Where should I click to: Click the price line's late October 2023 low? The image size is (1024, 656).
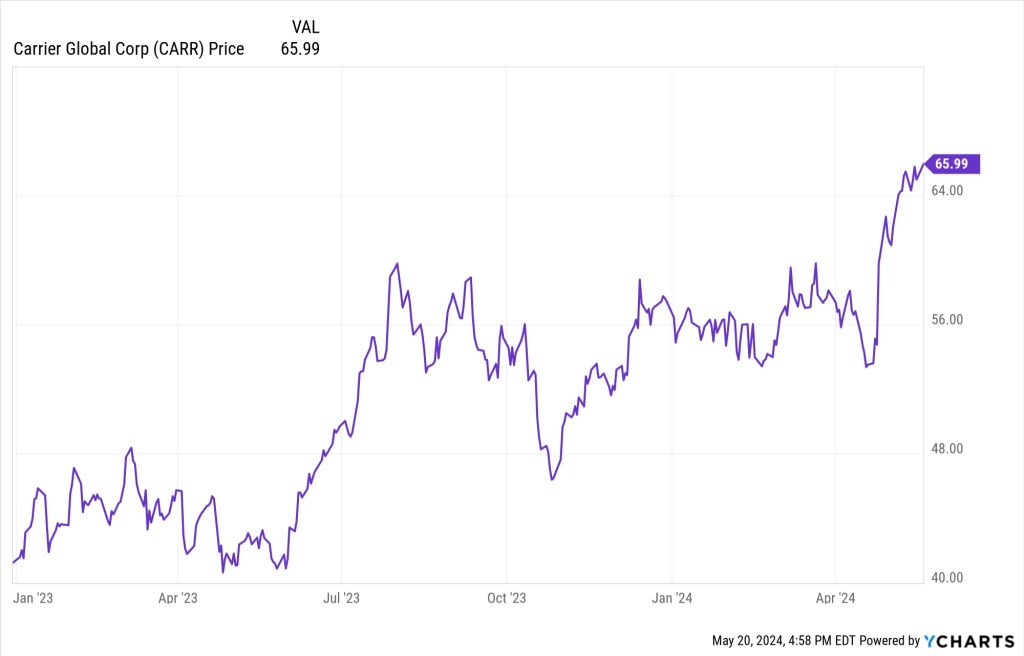(x=552, y=480)
